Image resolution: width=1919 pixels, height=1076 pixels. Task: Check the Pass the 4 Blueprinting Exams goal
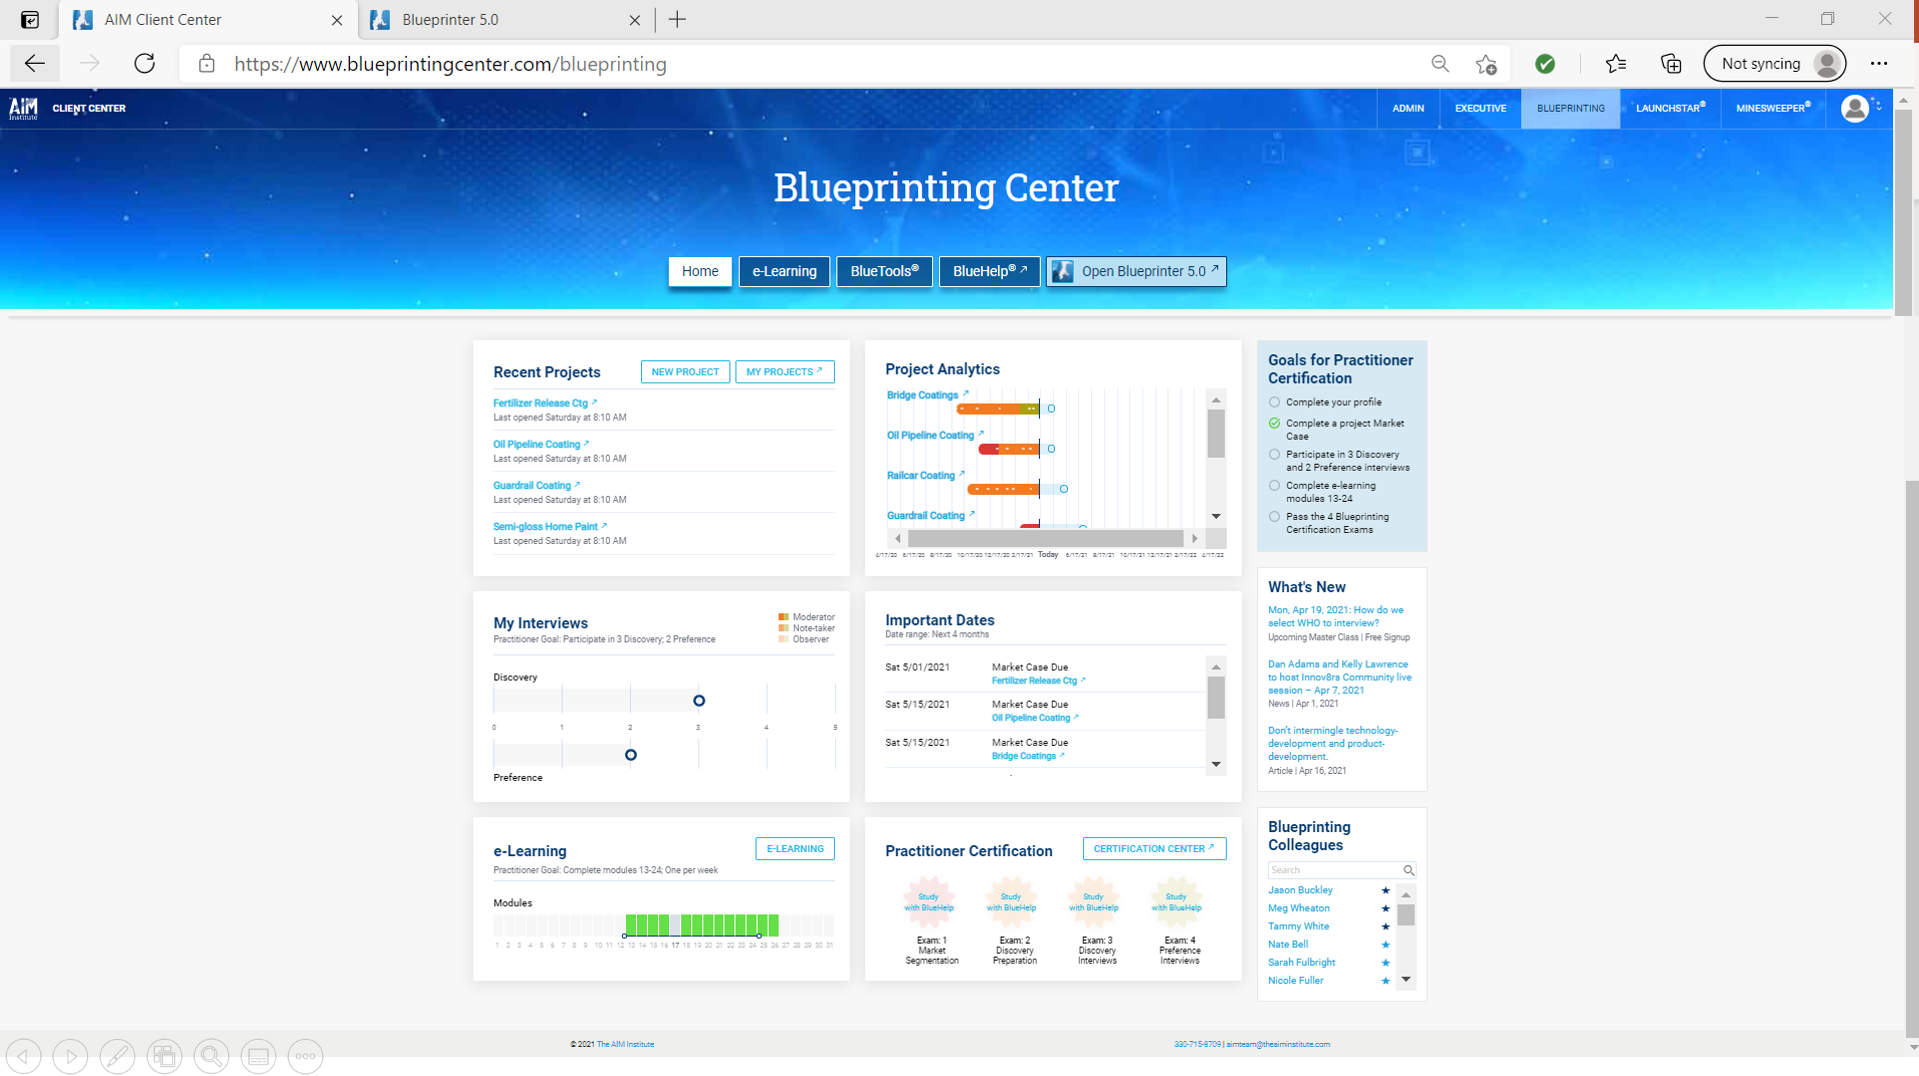[x=1274, y=517]
